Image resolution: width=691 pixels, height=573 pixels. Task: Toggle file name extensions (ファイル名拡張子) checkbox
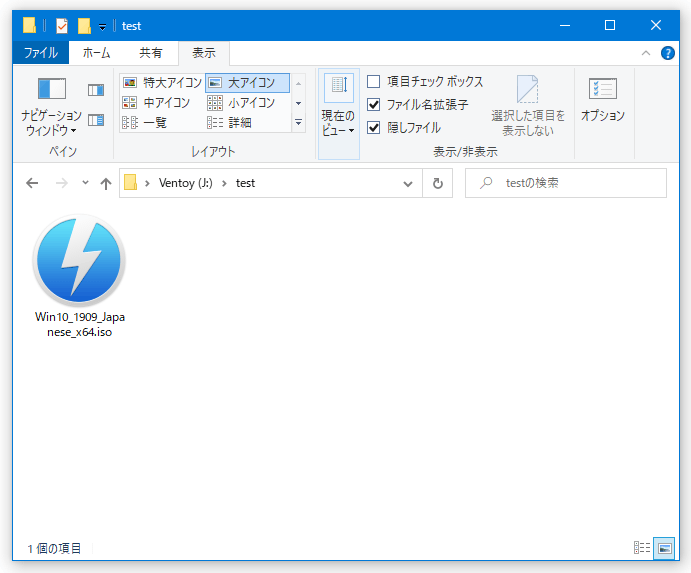[374, 104]
